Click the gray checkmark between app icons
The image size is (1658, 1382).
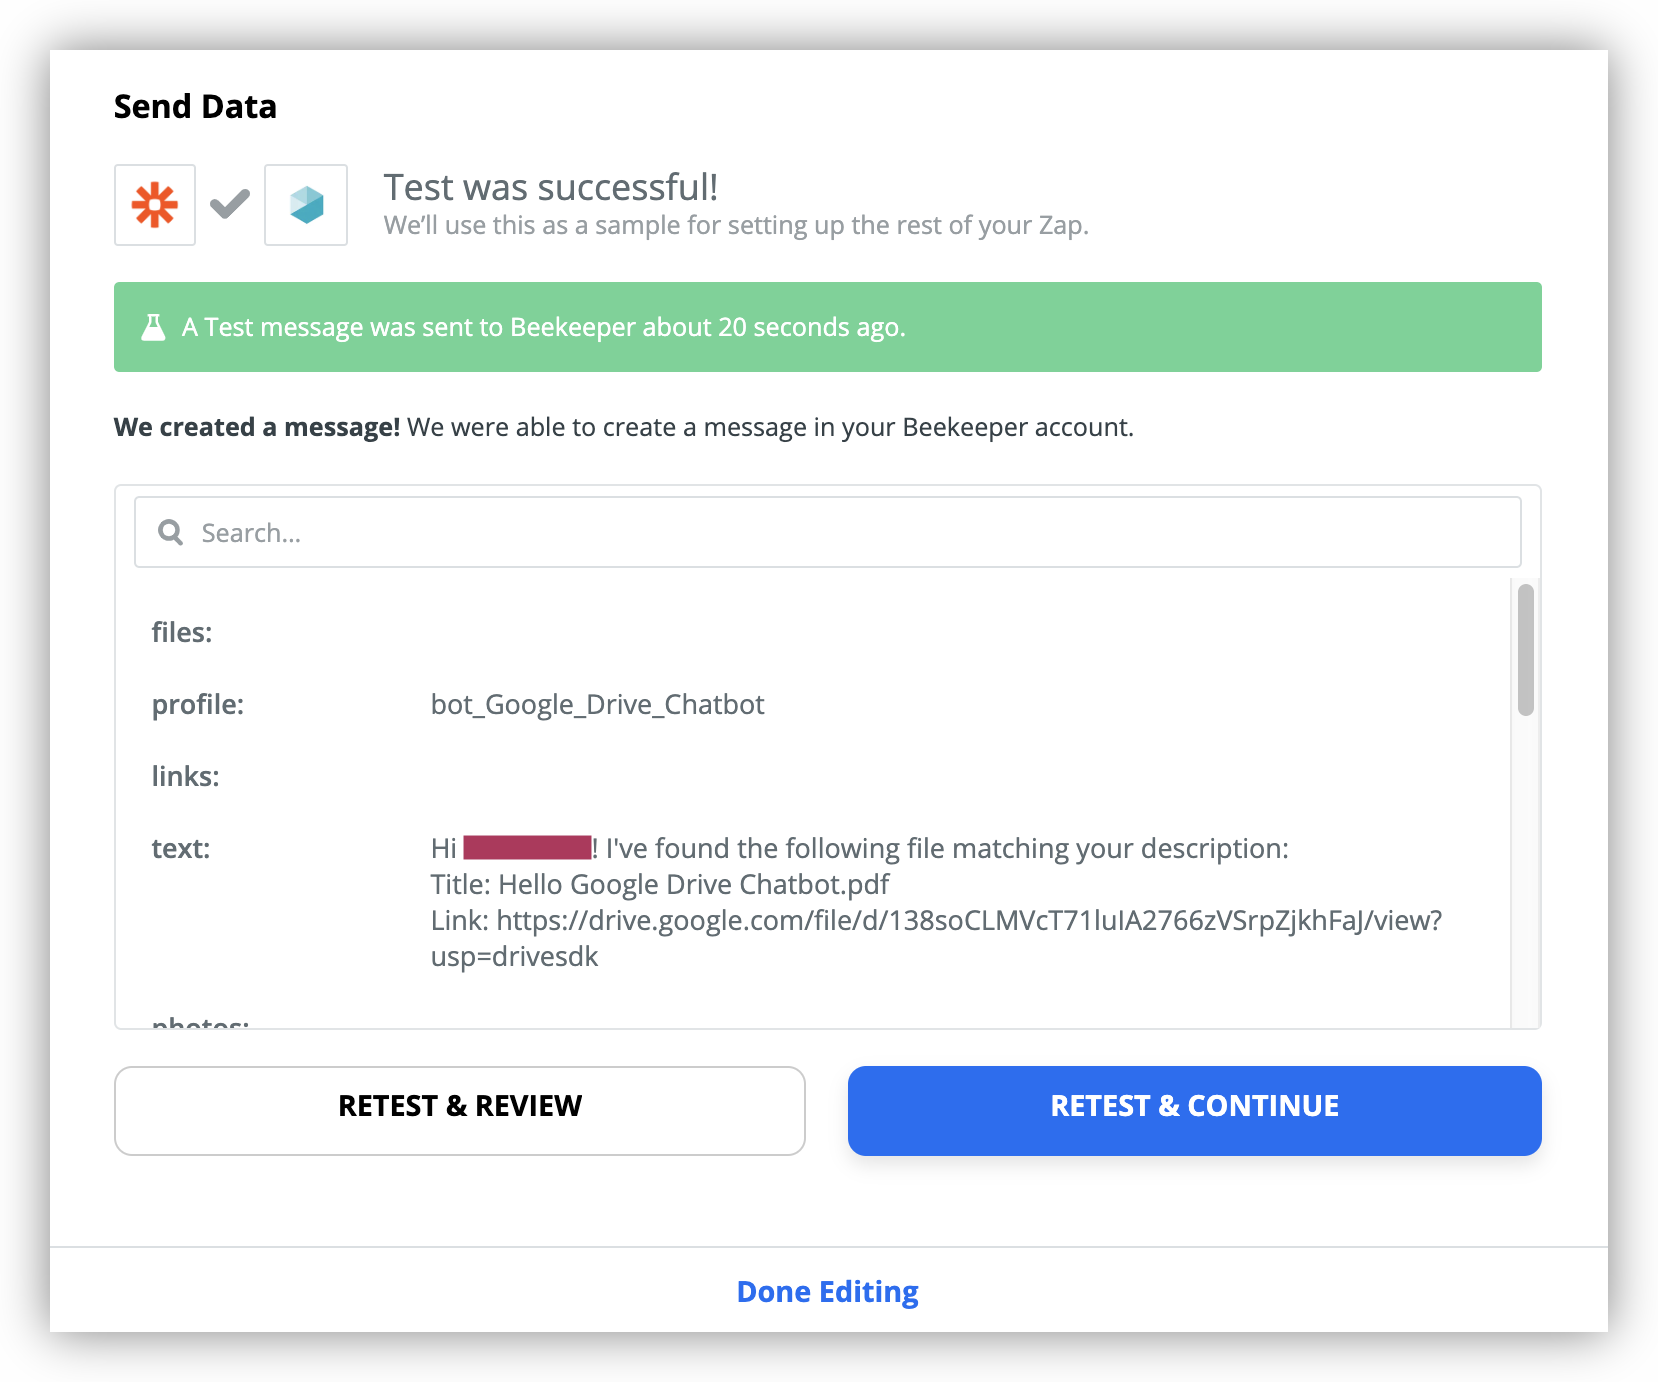(x=230, y=204)
